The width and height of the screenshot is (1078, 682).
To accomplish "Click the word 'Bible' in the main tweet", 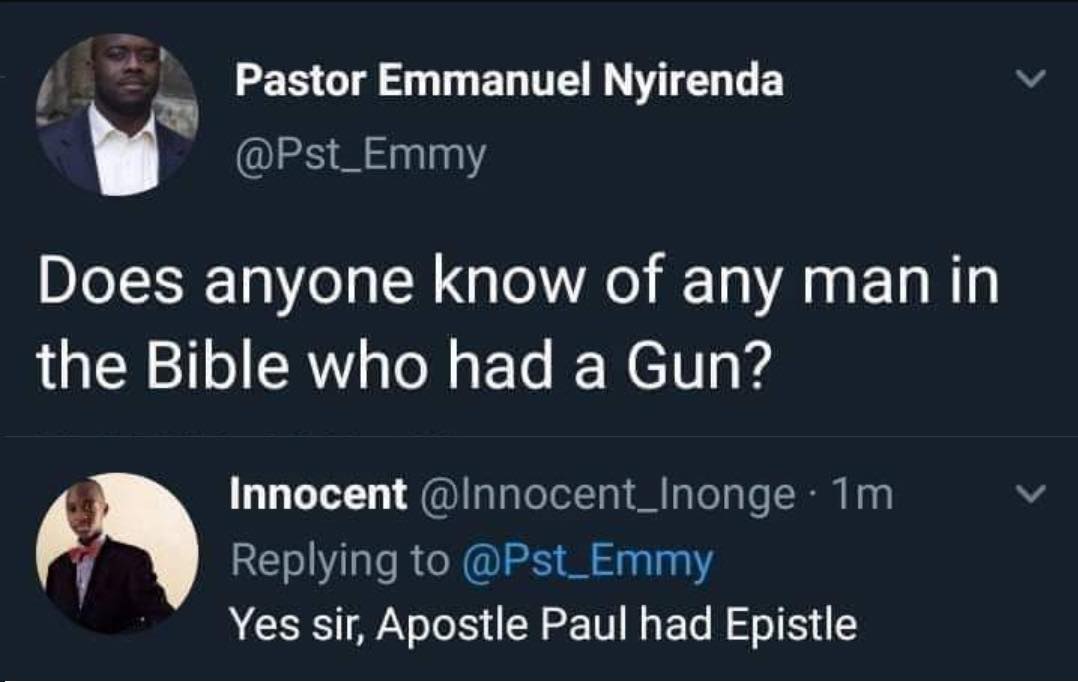I will click(217, 366).
